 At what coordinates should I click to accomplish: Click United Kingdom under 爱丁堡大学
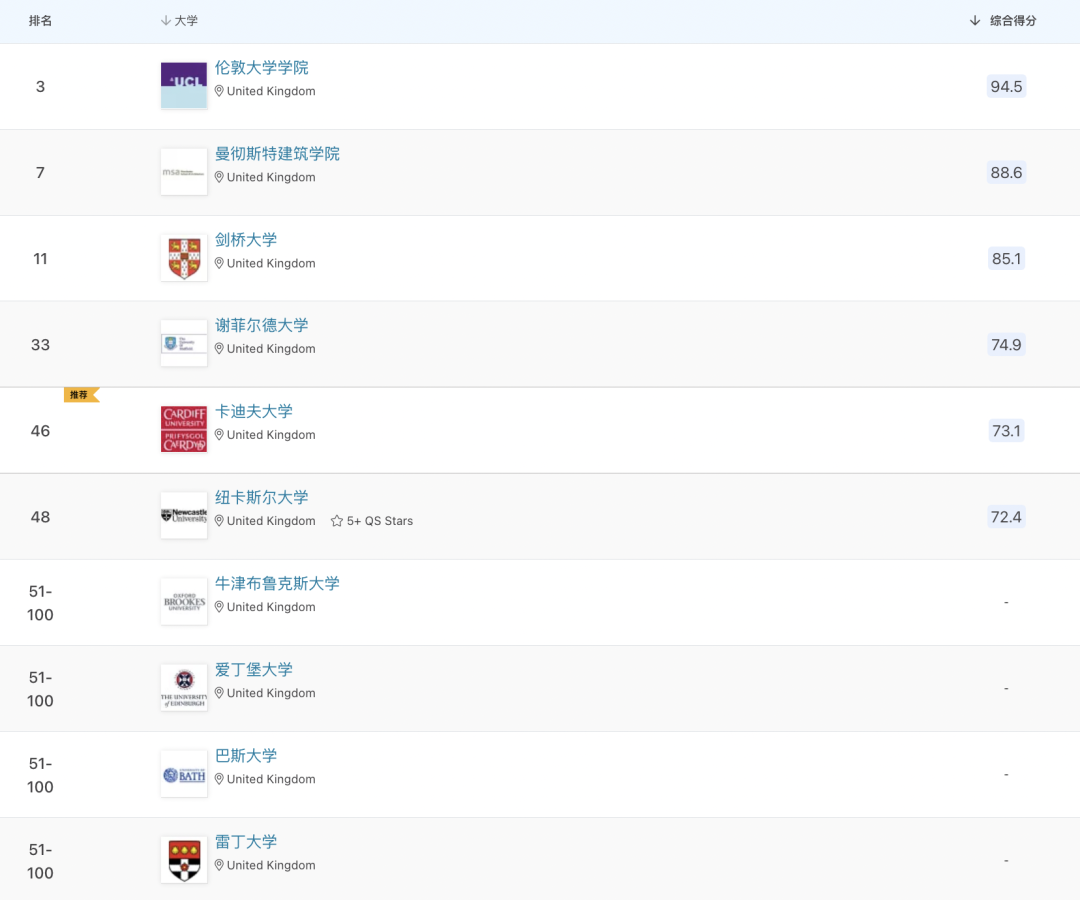271,693
